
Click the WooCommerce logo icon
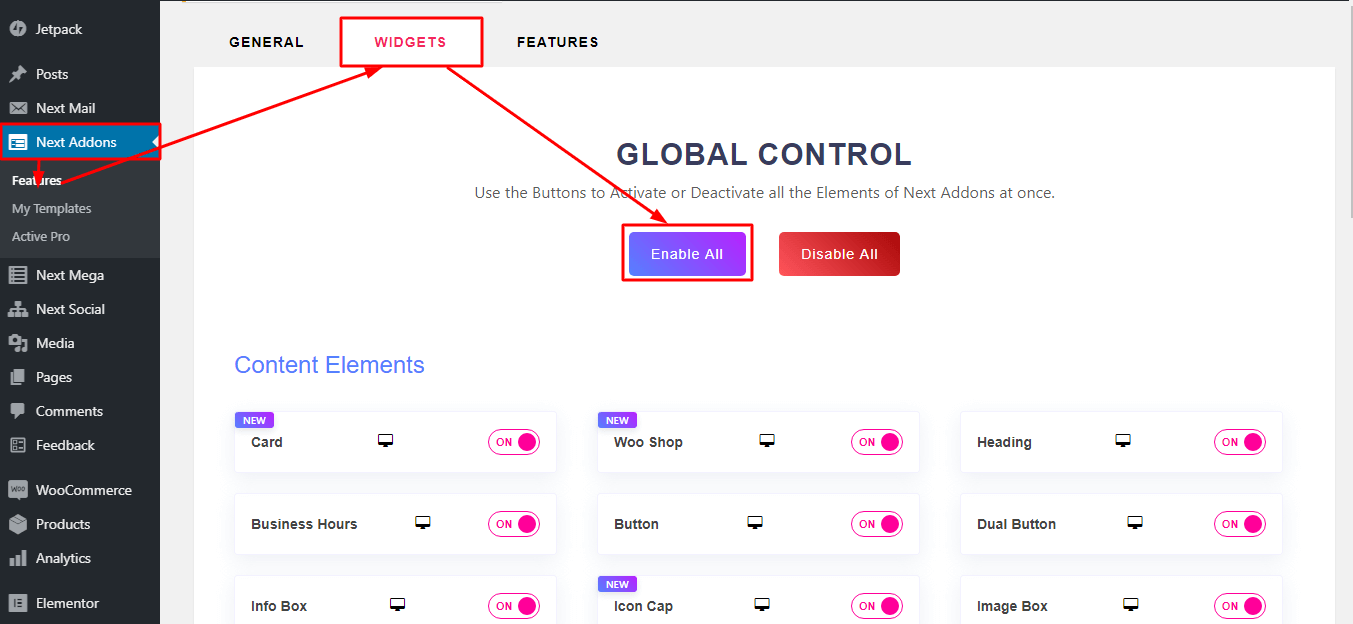tap(18, 490)
